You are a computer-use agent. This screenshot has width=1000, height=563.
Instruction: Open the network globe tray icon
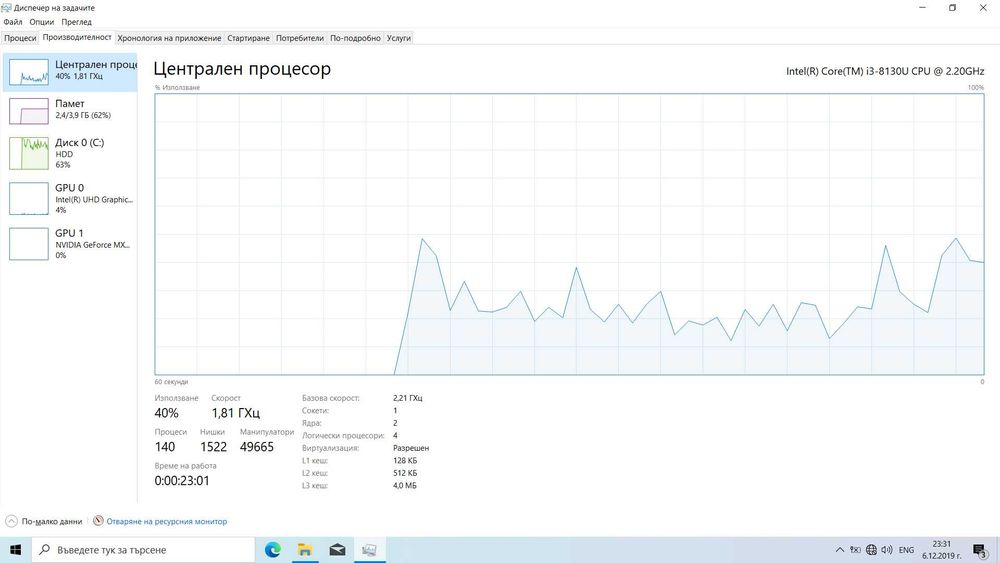pyautogui.click(x=871, y=550)
